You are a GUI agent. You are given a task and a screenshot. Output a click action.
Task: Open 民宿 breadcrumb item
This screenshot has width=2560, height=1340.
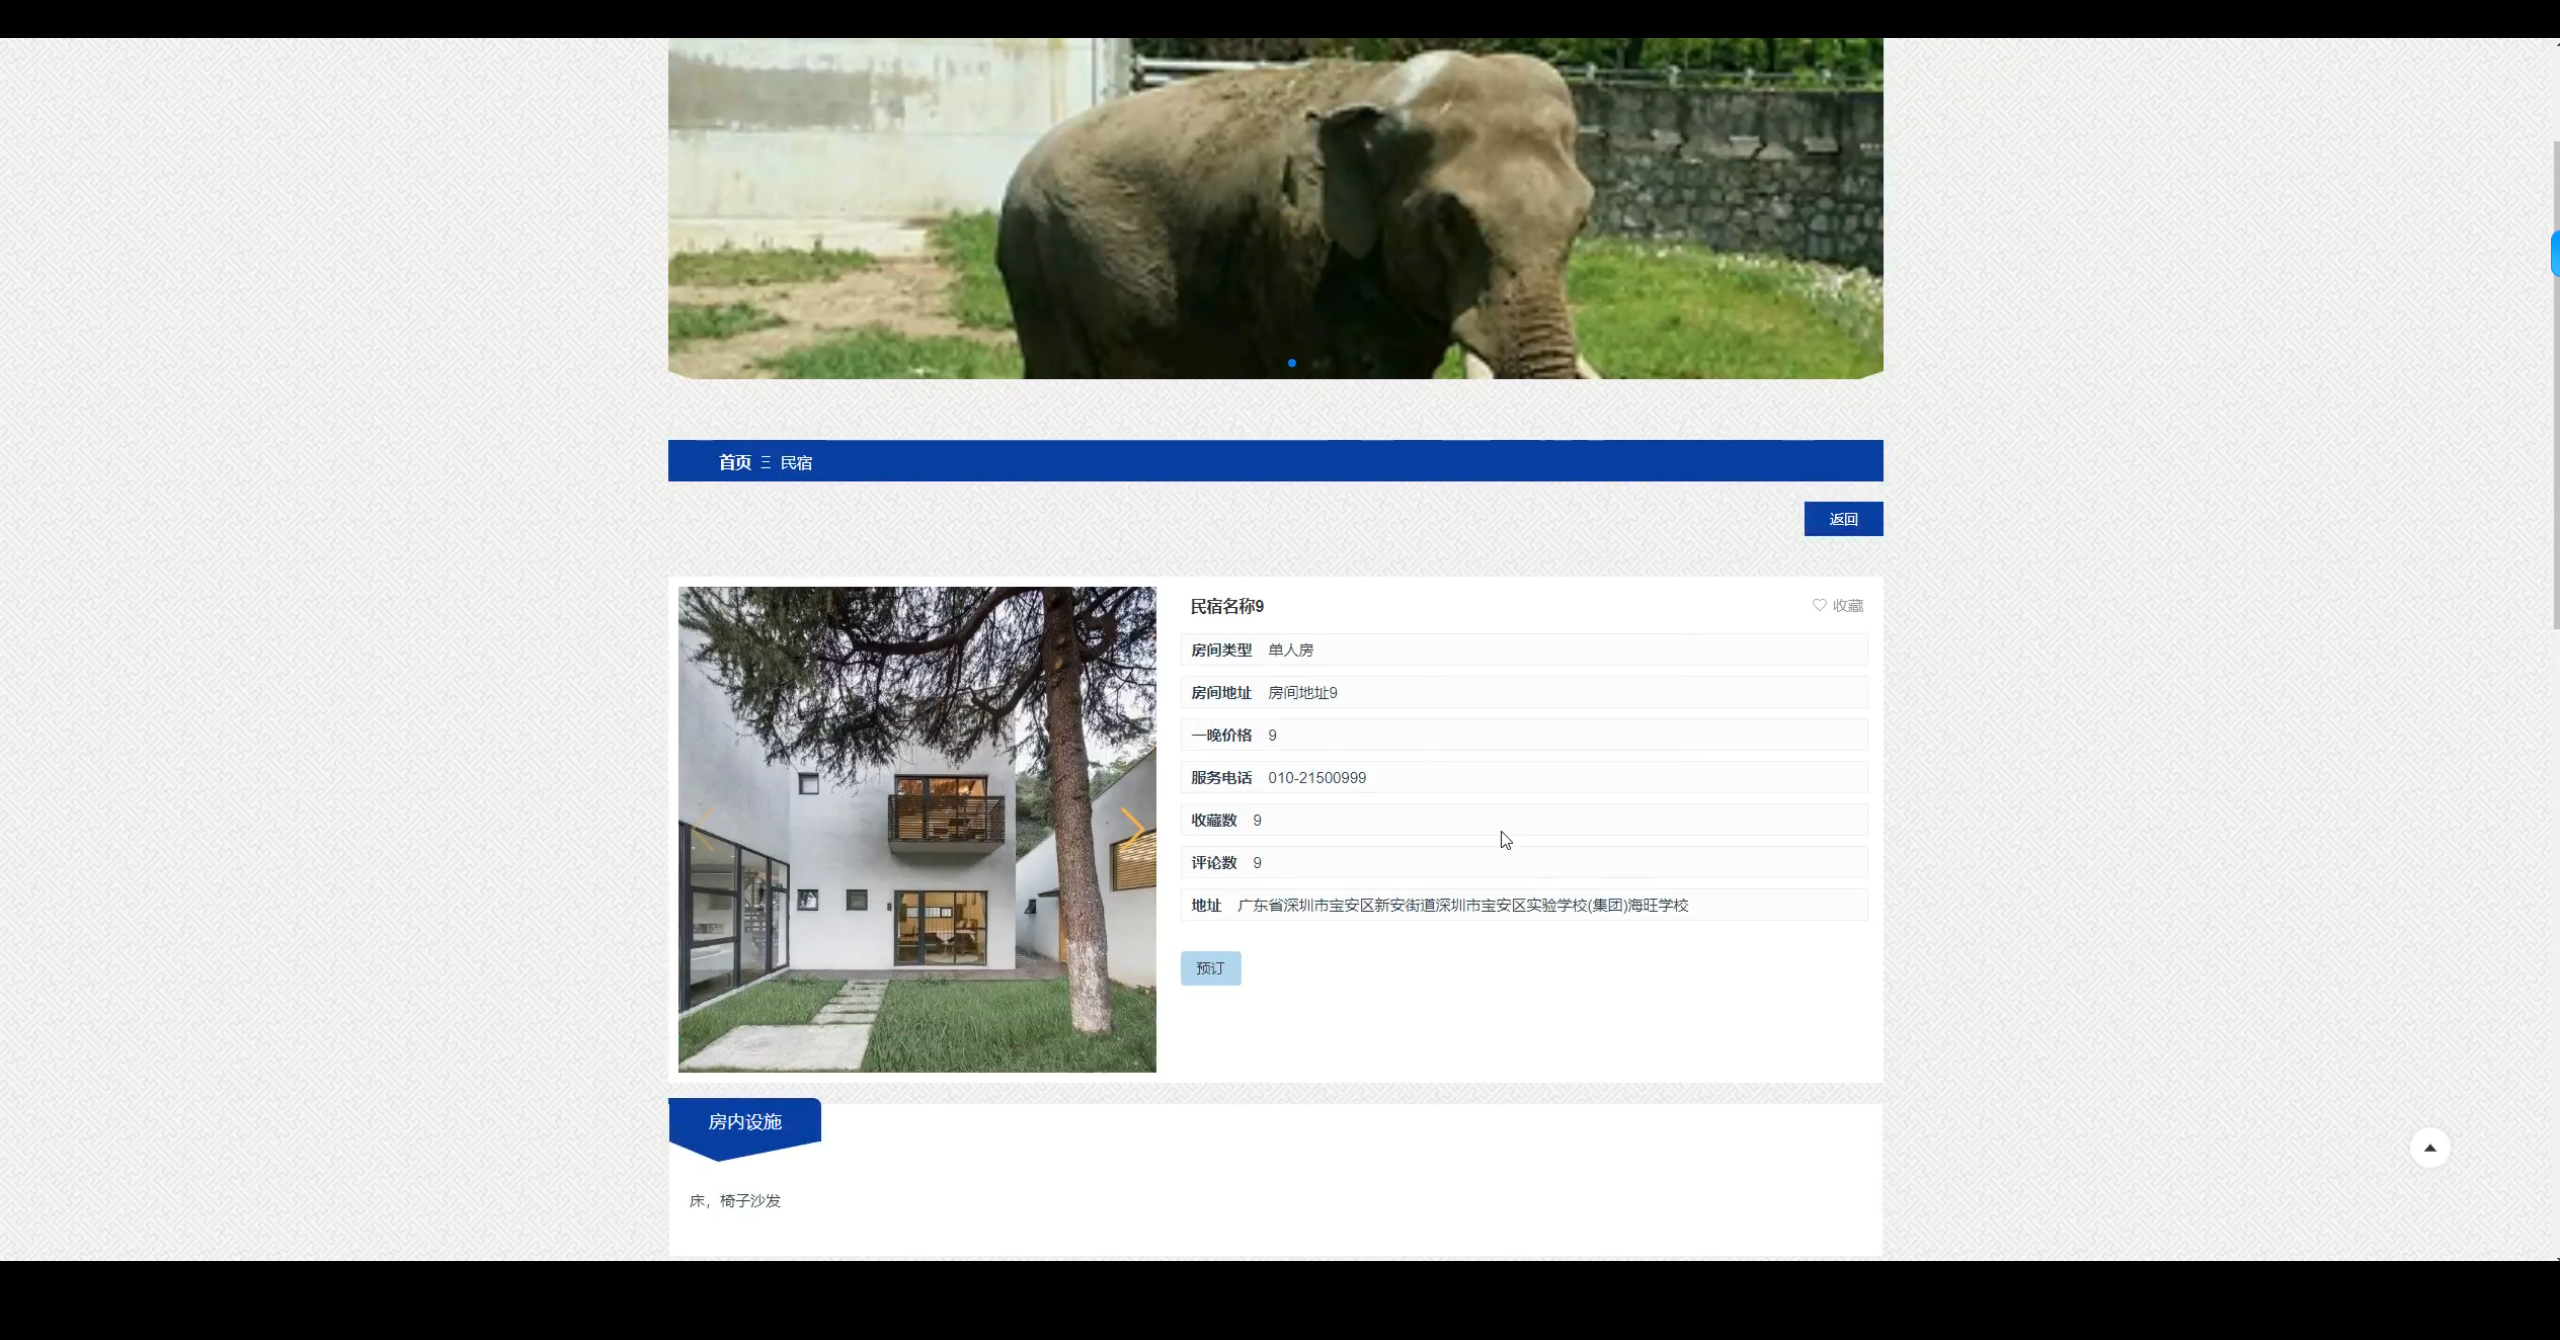(796, 462)
